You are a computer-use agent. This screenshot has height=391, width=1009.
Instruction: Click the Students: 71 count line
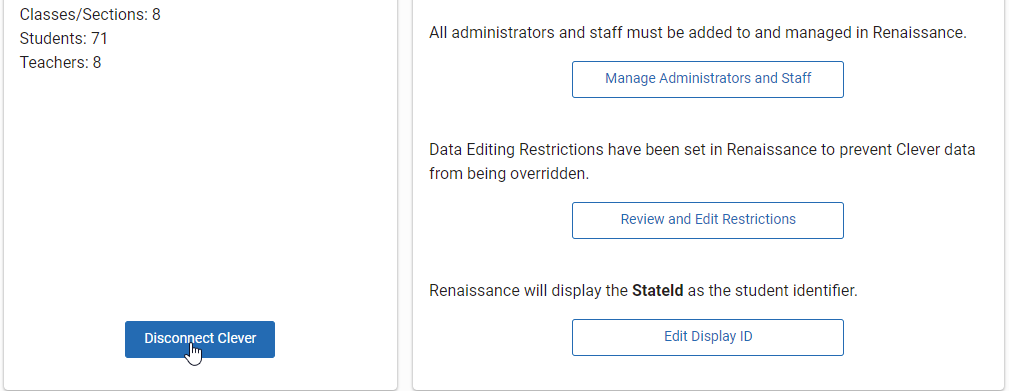[x=64, y=39]
